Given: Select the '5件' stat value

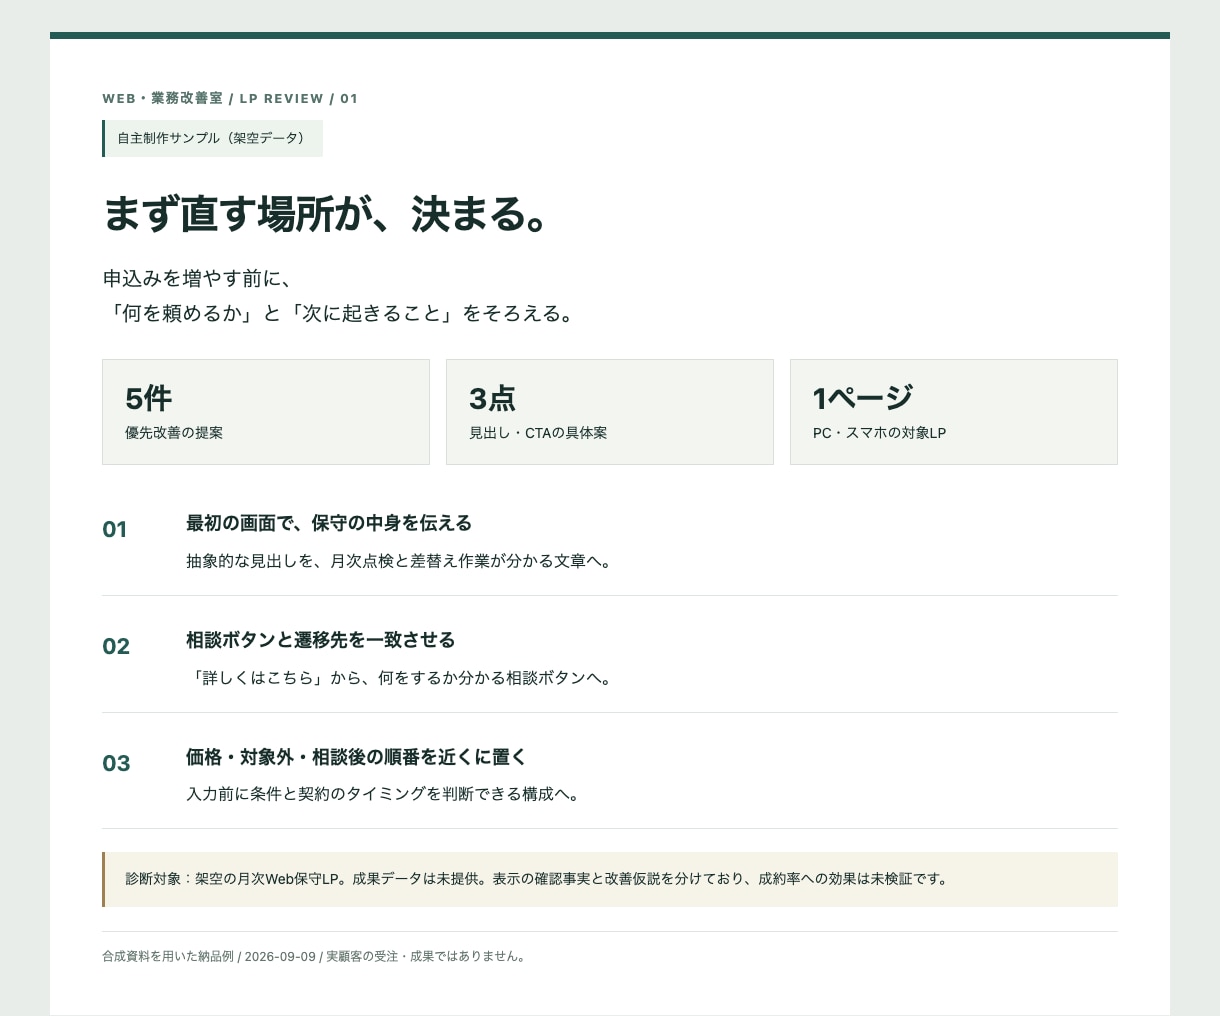Looking at the screenshot, I should click(149, 398).
